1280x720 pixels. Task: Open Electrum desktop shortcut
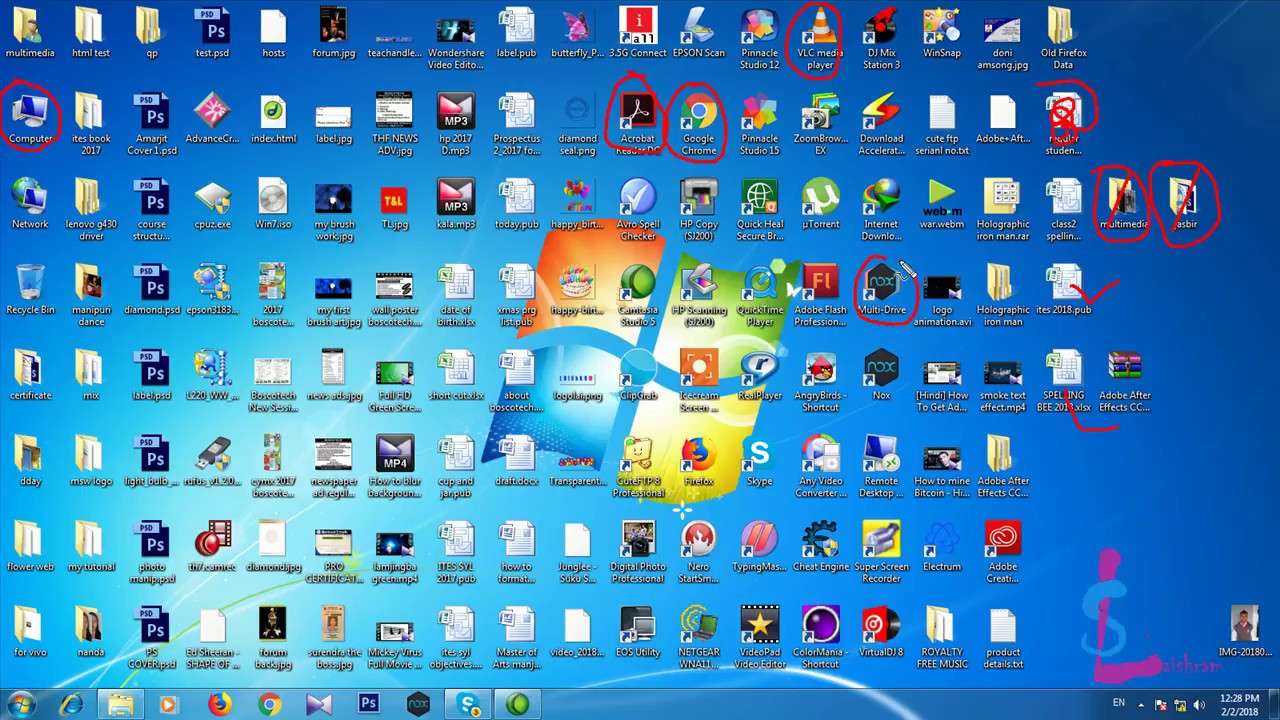942,547
